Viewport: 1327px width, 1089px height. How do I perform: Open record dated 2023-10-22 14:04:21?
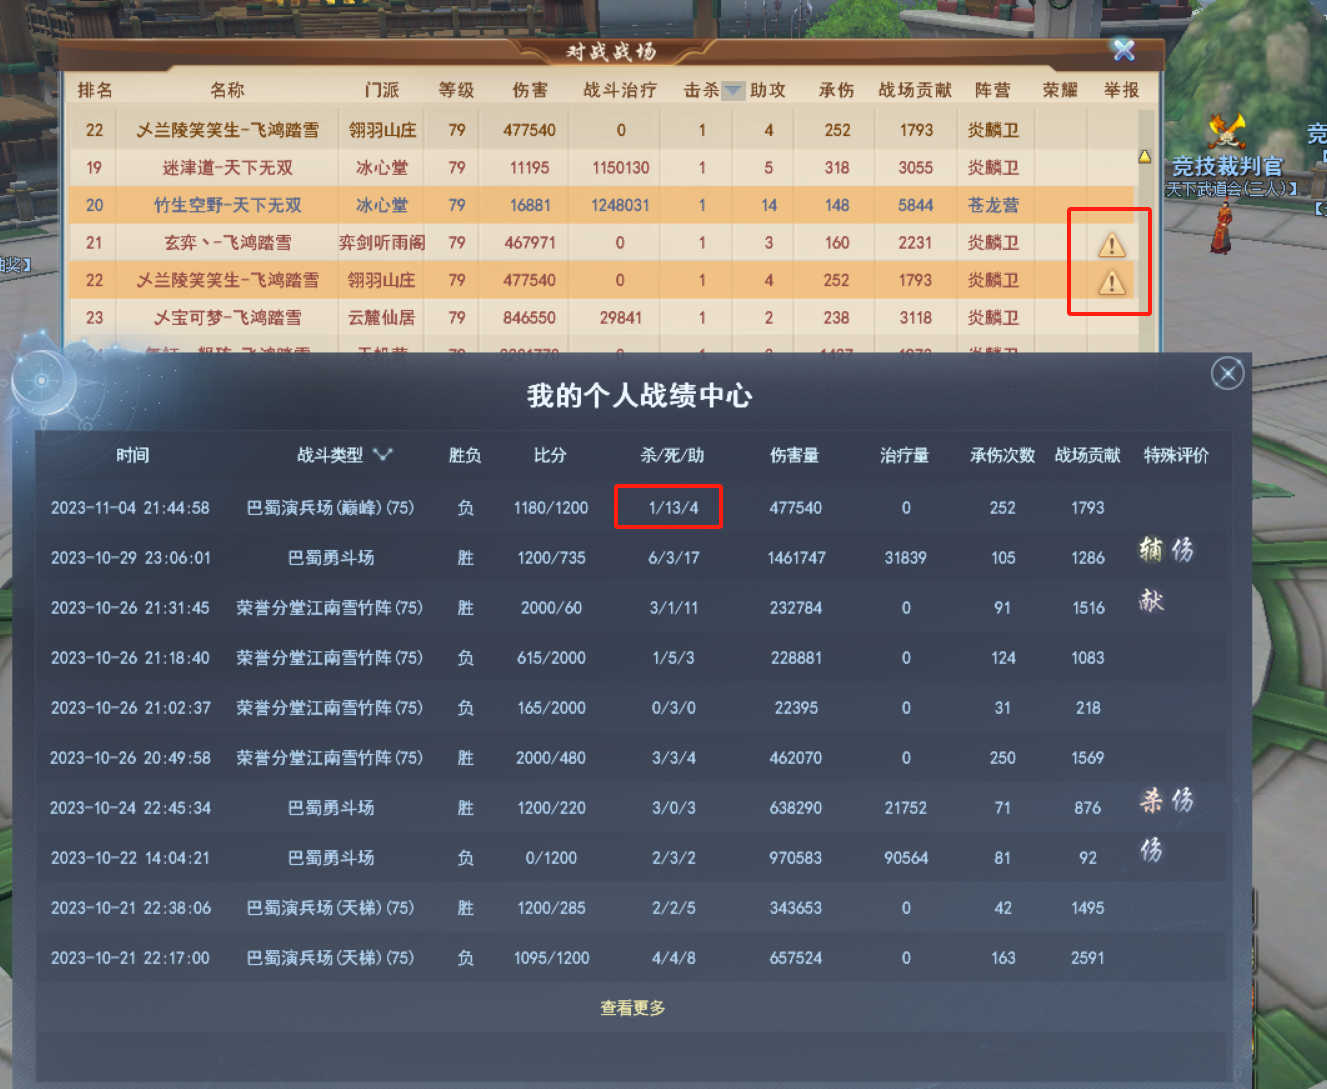[x=632, y=858]
